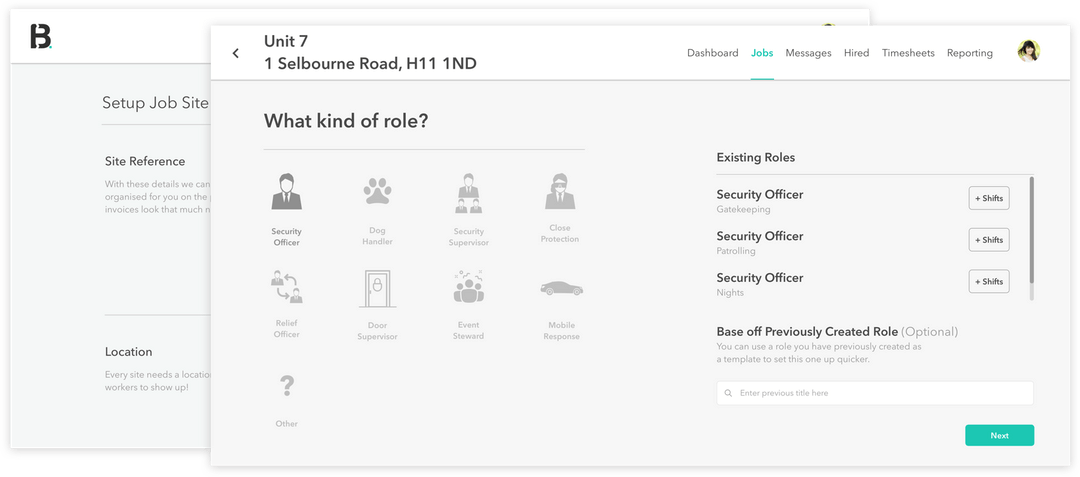
Task: Choose the Relief Officer role icon
Action: point(286,289)
